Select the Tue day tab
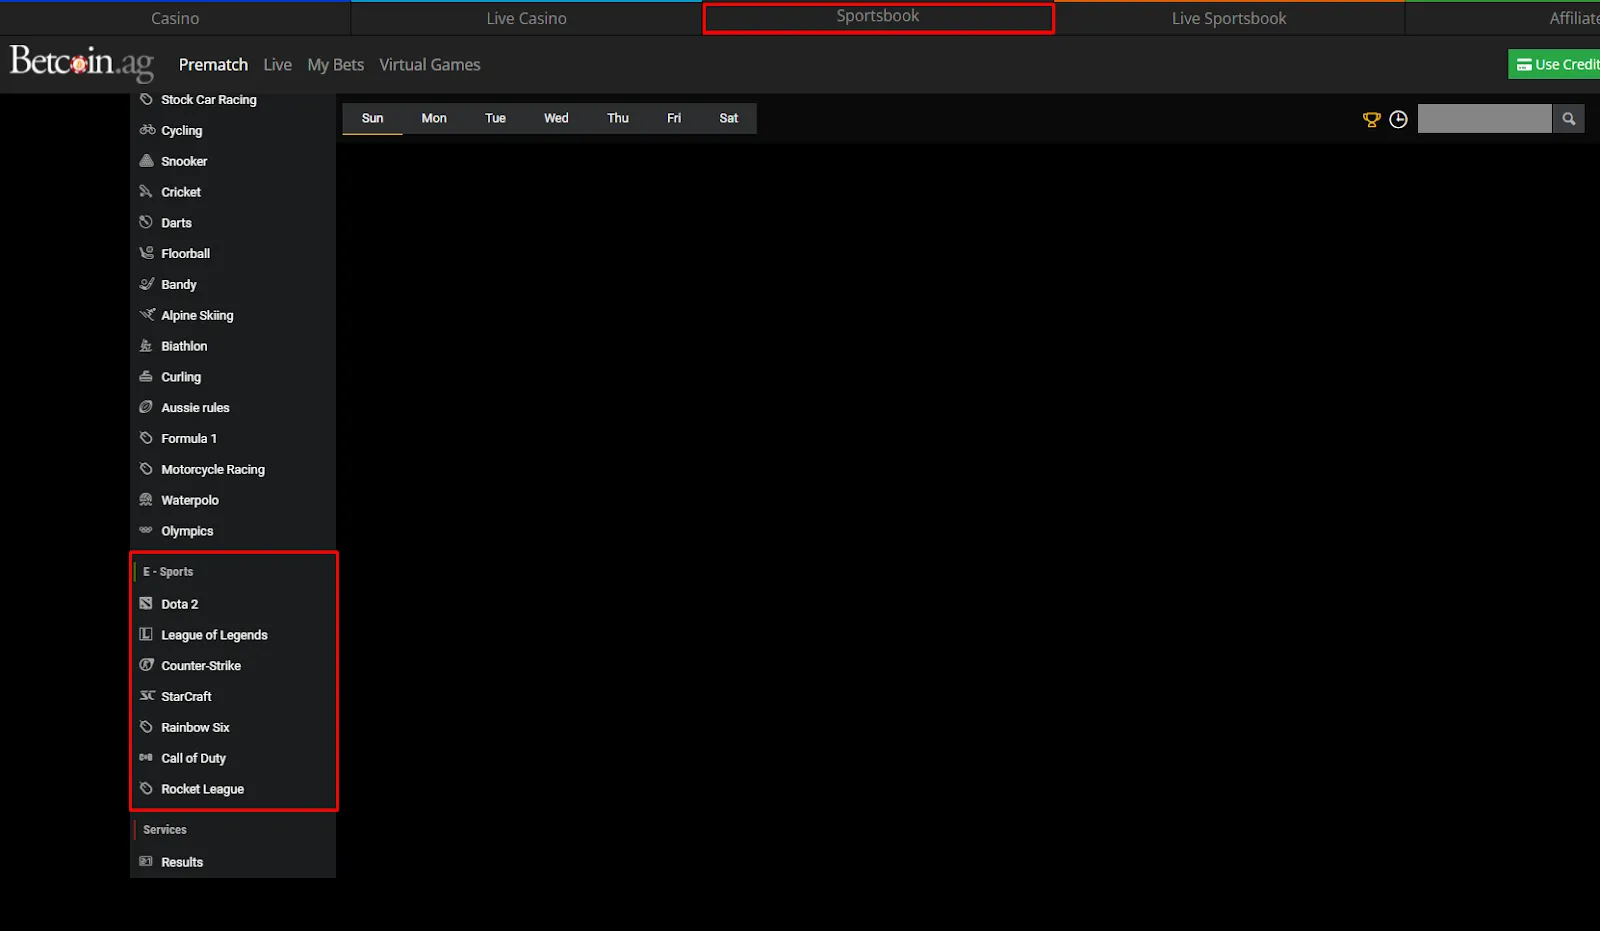Image resolution: width=1600 pixels, height=931 pixels. [x=495, y=118]
